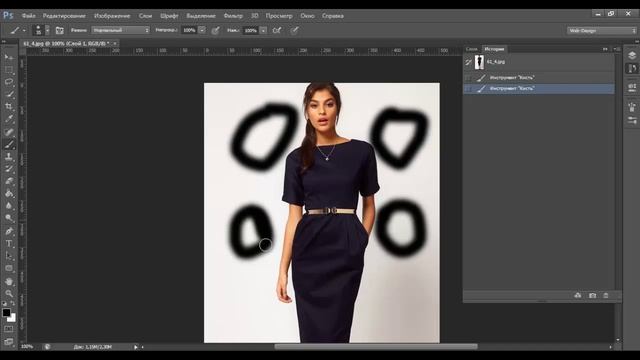The image size is (640, 360).
Task: Open the Файл menu
Action: (x=29, y=16)
